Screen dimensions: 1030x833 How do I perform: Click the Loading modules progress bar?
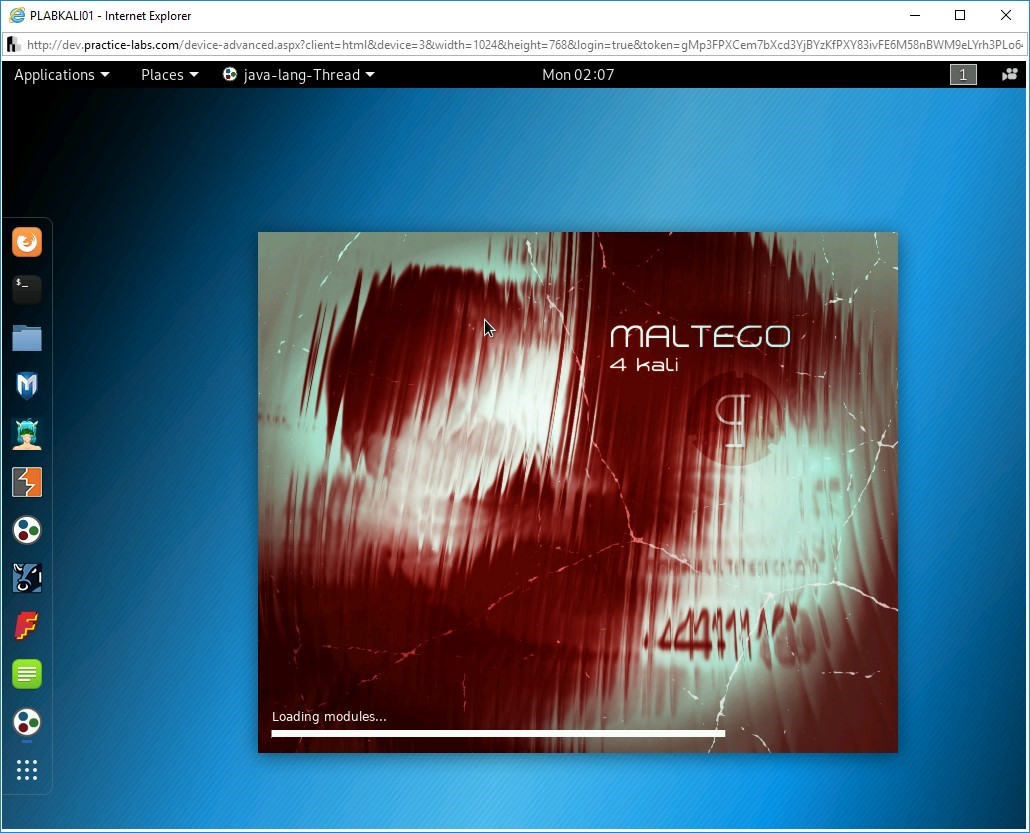click(x=498, y=734)
